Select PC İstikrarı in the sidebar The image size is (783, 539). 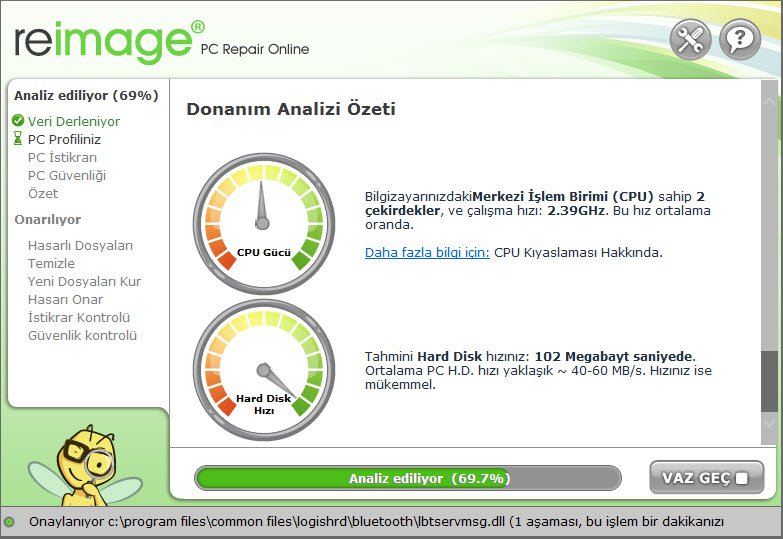coord(62,157)
